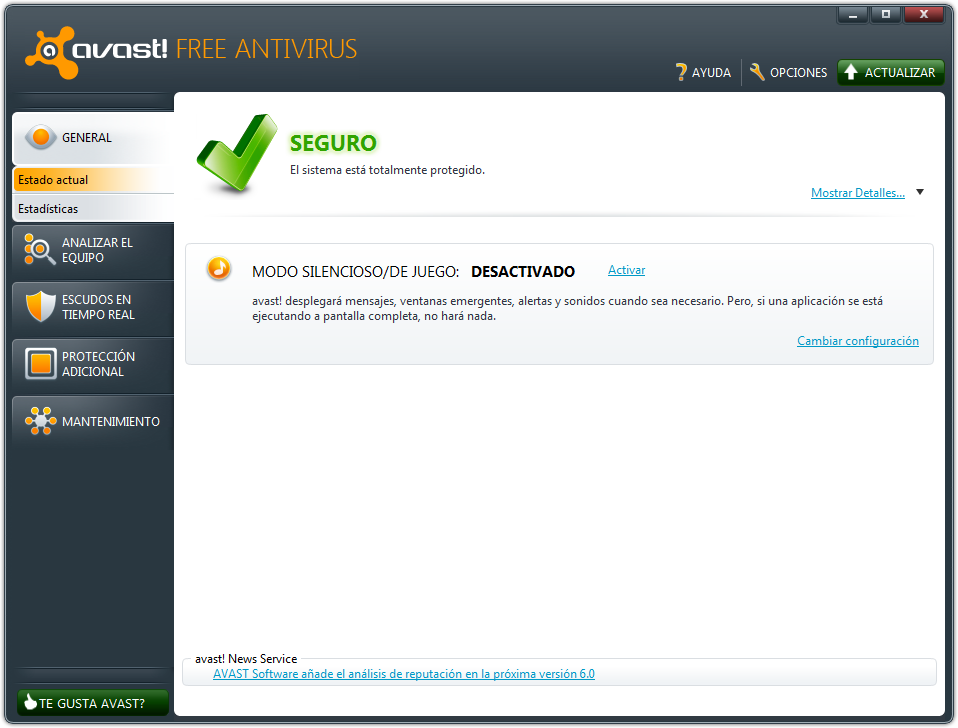Click the green Actualizar button
The width and height of the screenshot is (958, 728).
point(891,73)
